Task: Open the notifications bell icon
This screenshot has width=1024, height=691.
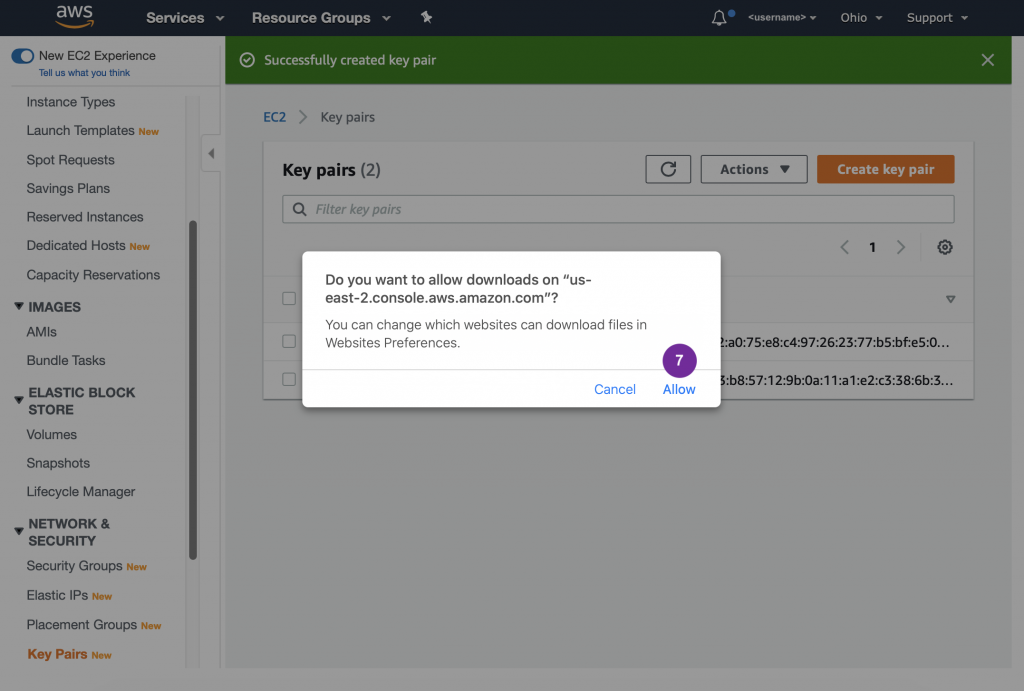Action: coord(719,18)
